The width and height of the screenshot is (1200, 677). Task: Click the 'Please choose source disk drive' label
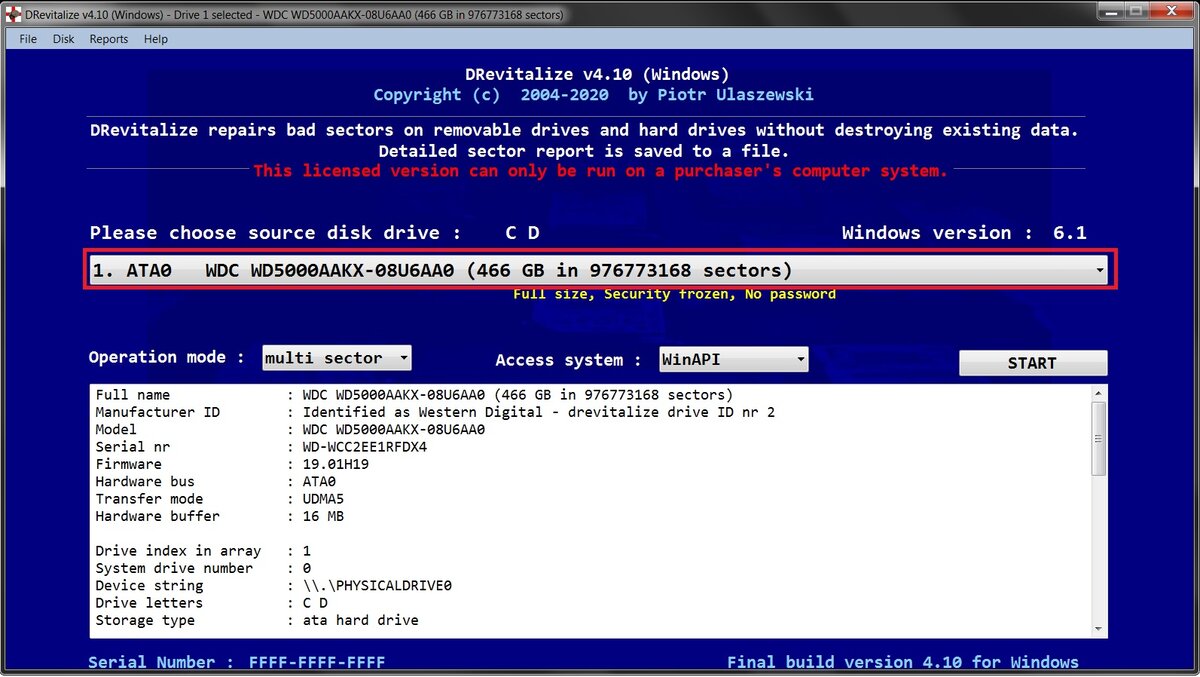[275, 233]
